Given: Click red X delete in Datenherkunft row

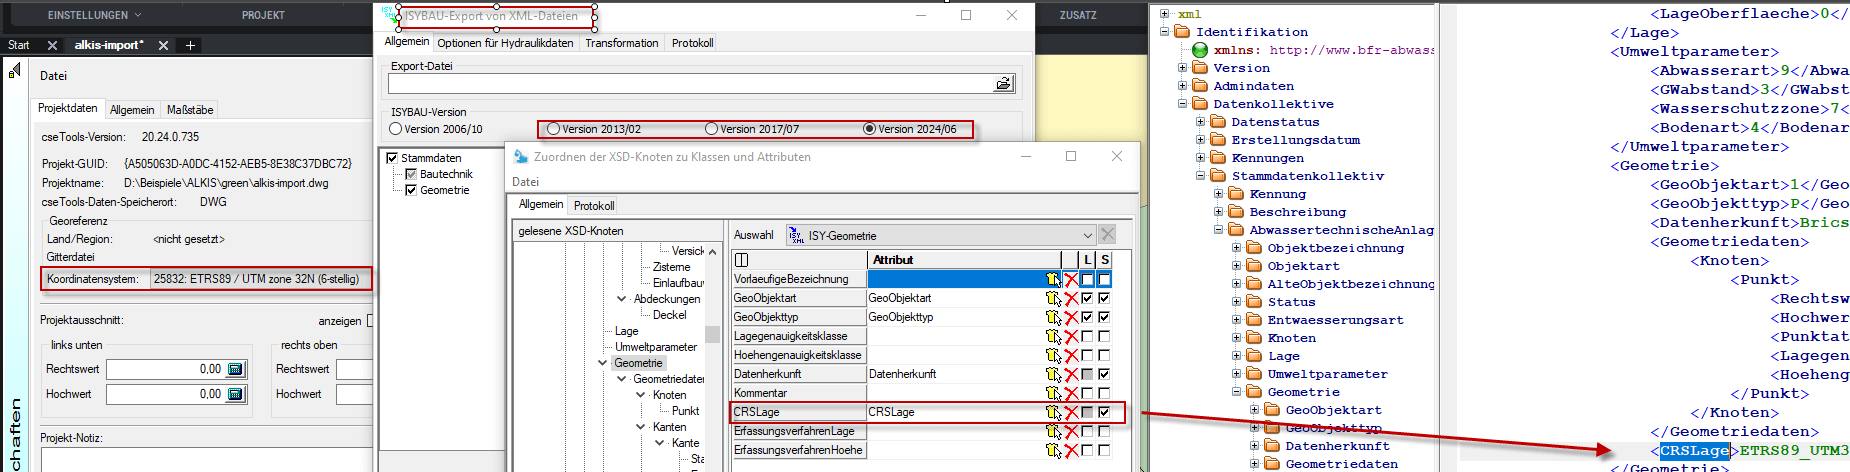Looking at the screenshot, I should click(x=1071, y=375).
